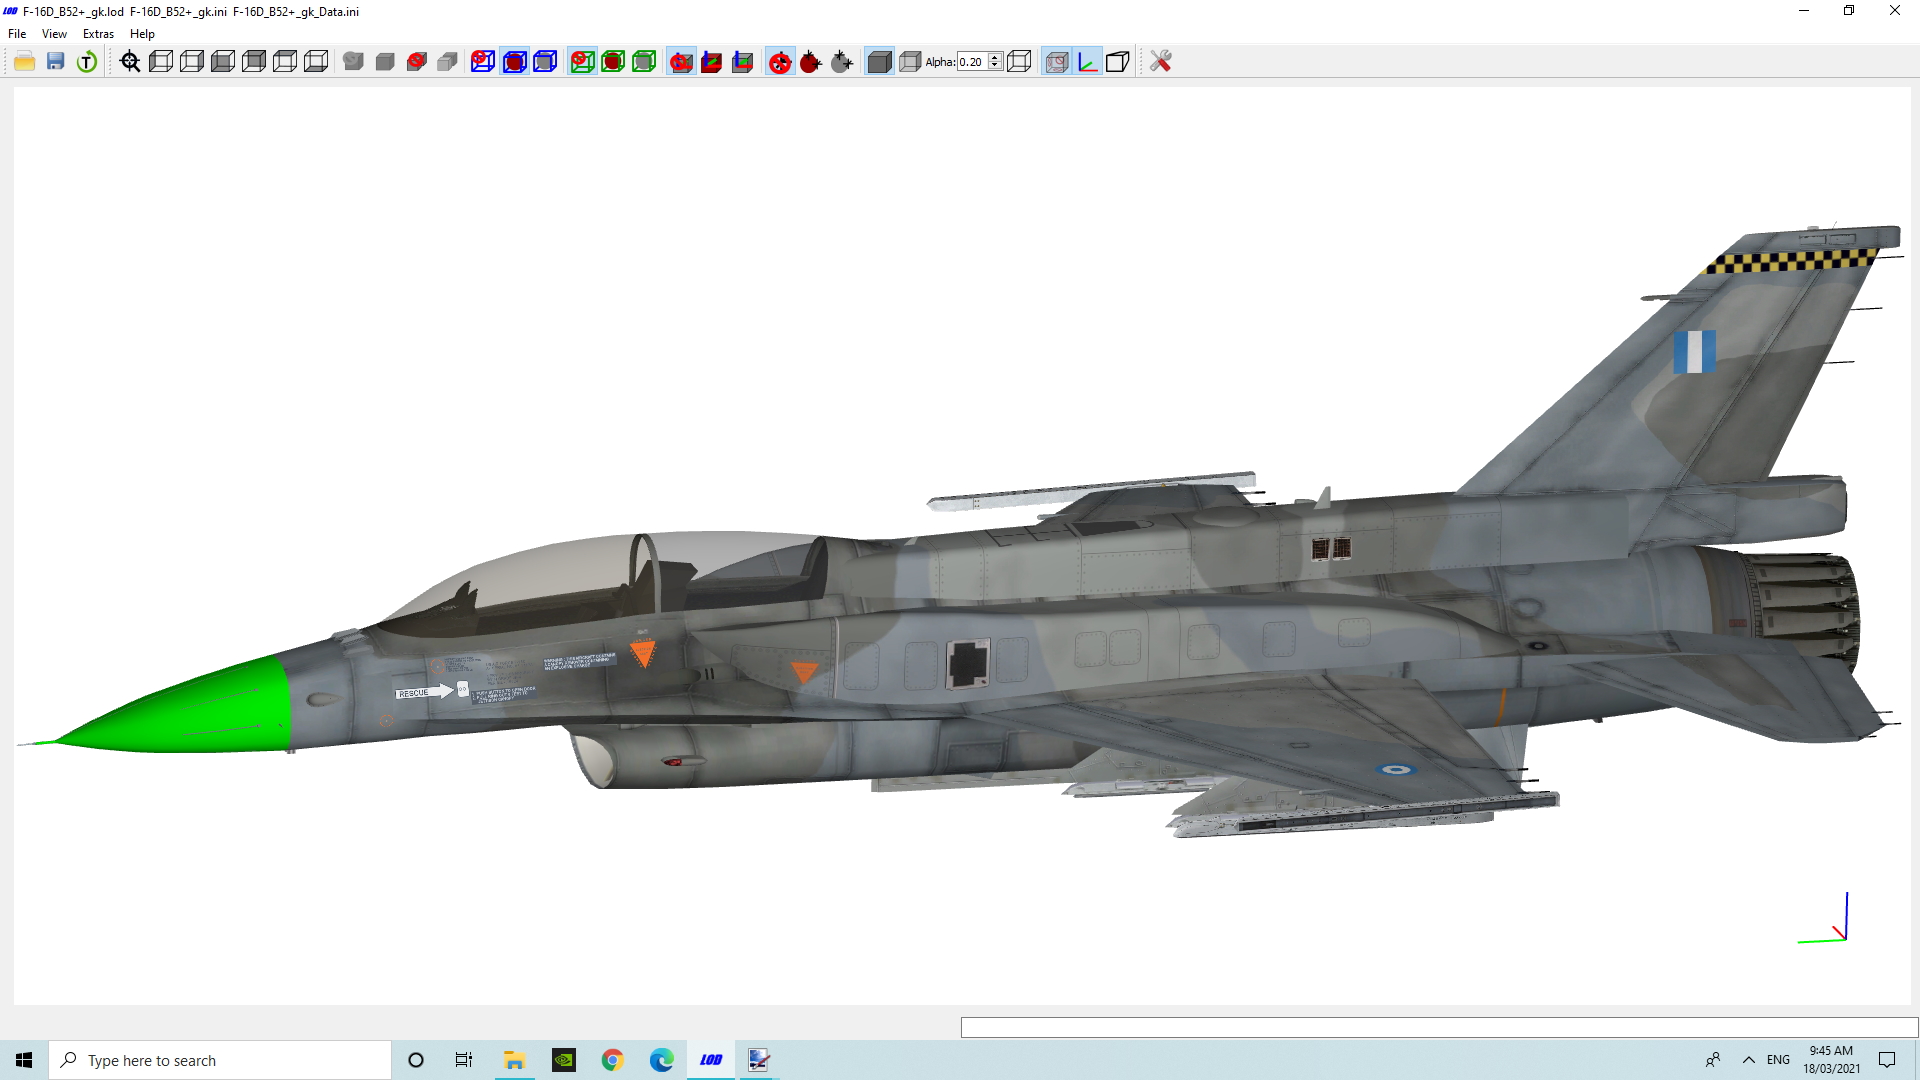Viewport: 1920px width, 1080px height.
Task: Toggle blue wireframe cube with grey sphere
Action: click(545, 62)
